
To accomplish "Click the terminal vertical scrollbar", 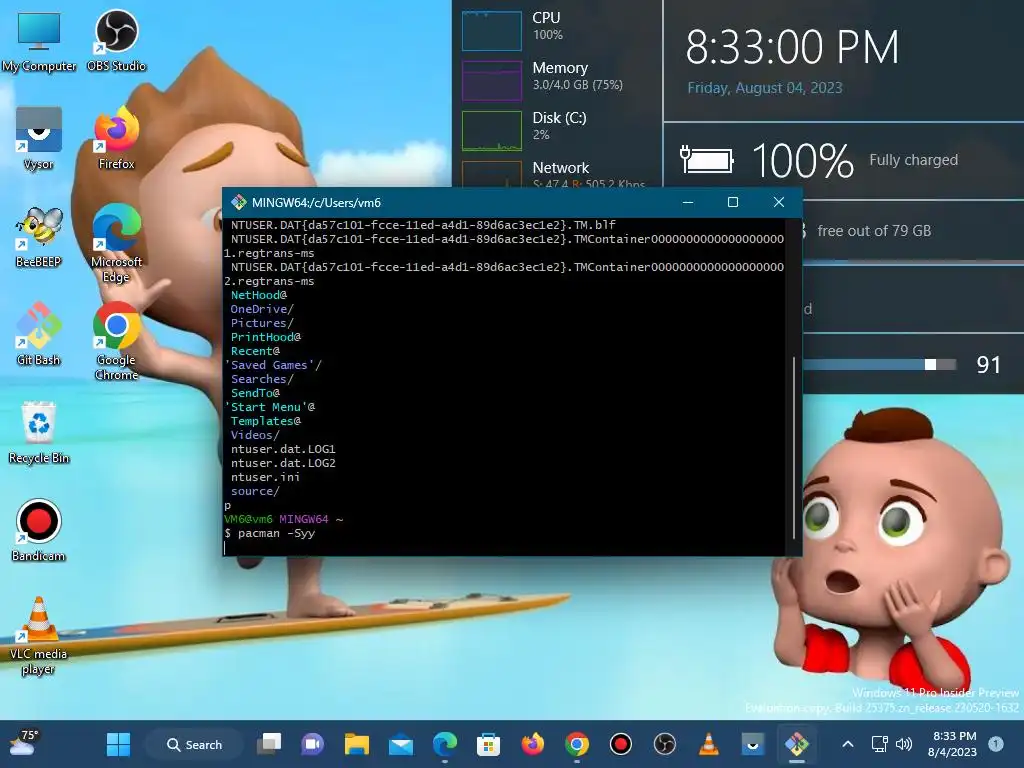I will (x=793, y=448).
